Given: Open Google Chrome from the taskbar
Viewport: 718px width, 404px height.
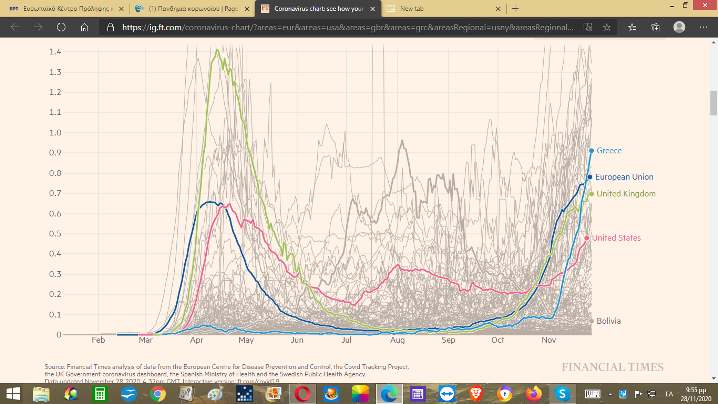Looking at the screenshot, I should pos(157,394).
